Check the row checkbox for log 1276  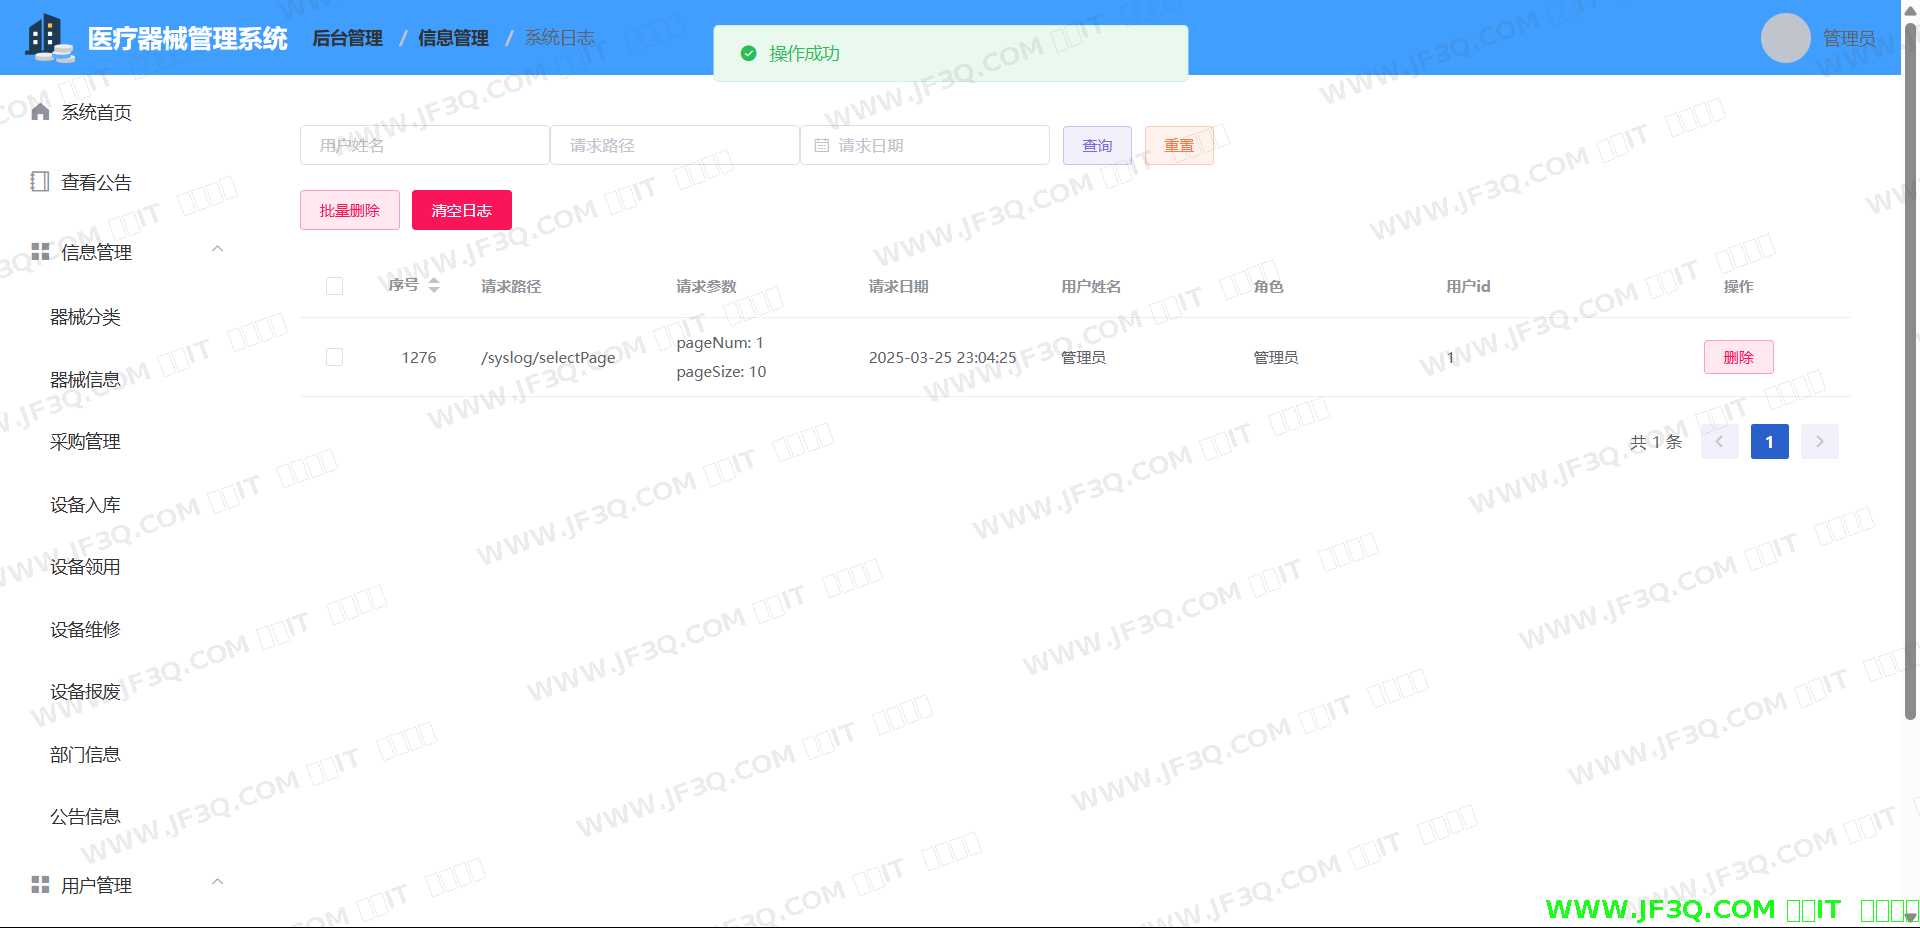[x=335, y=357]
